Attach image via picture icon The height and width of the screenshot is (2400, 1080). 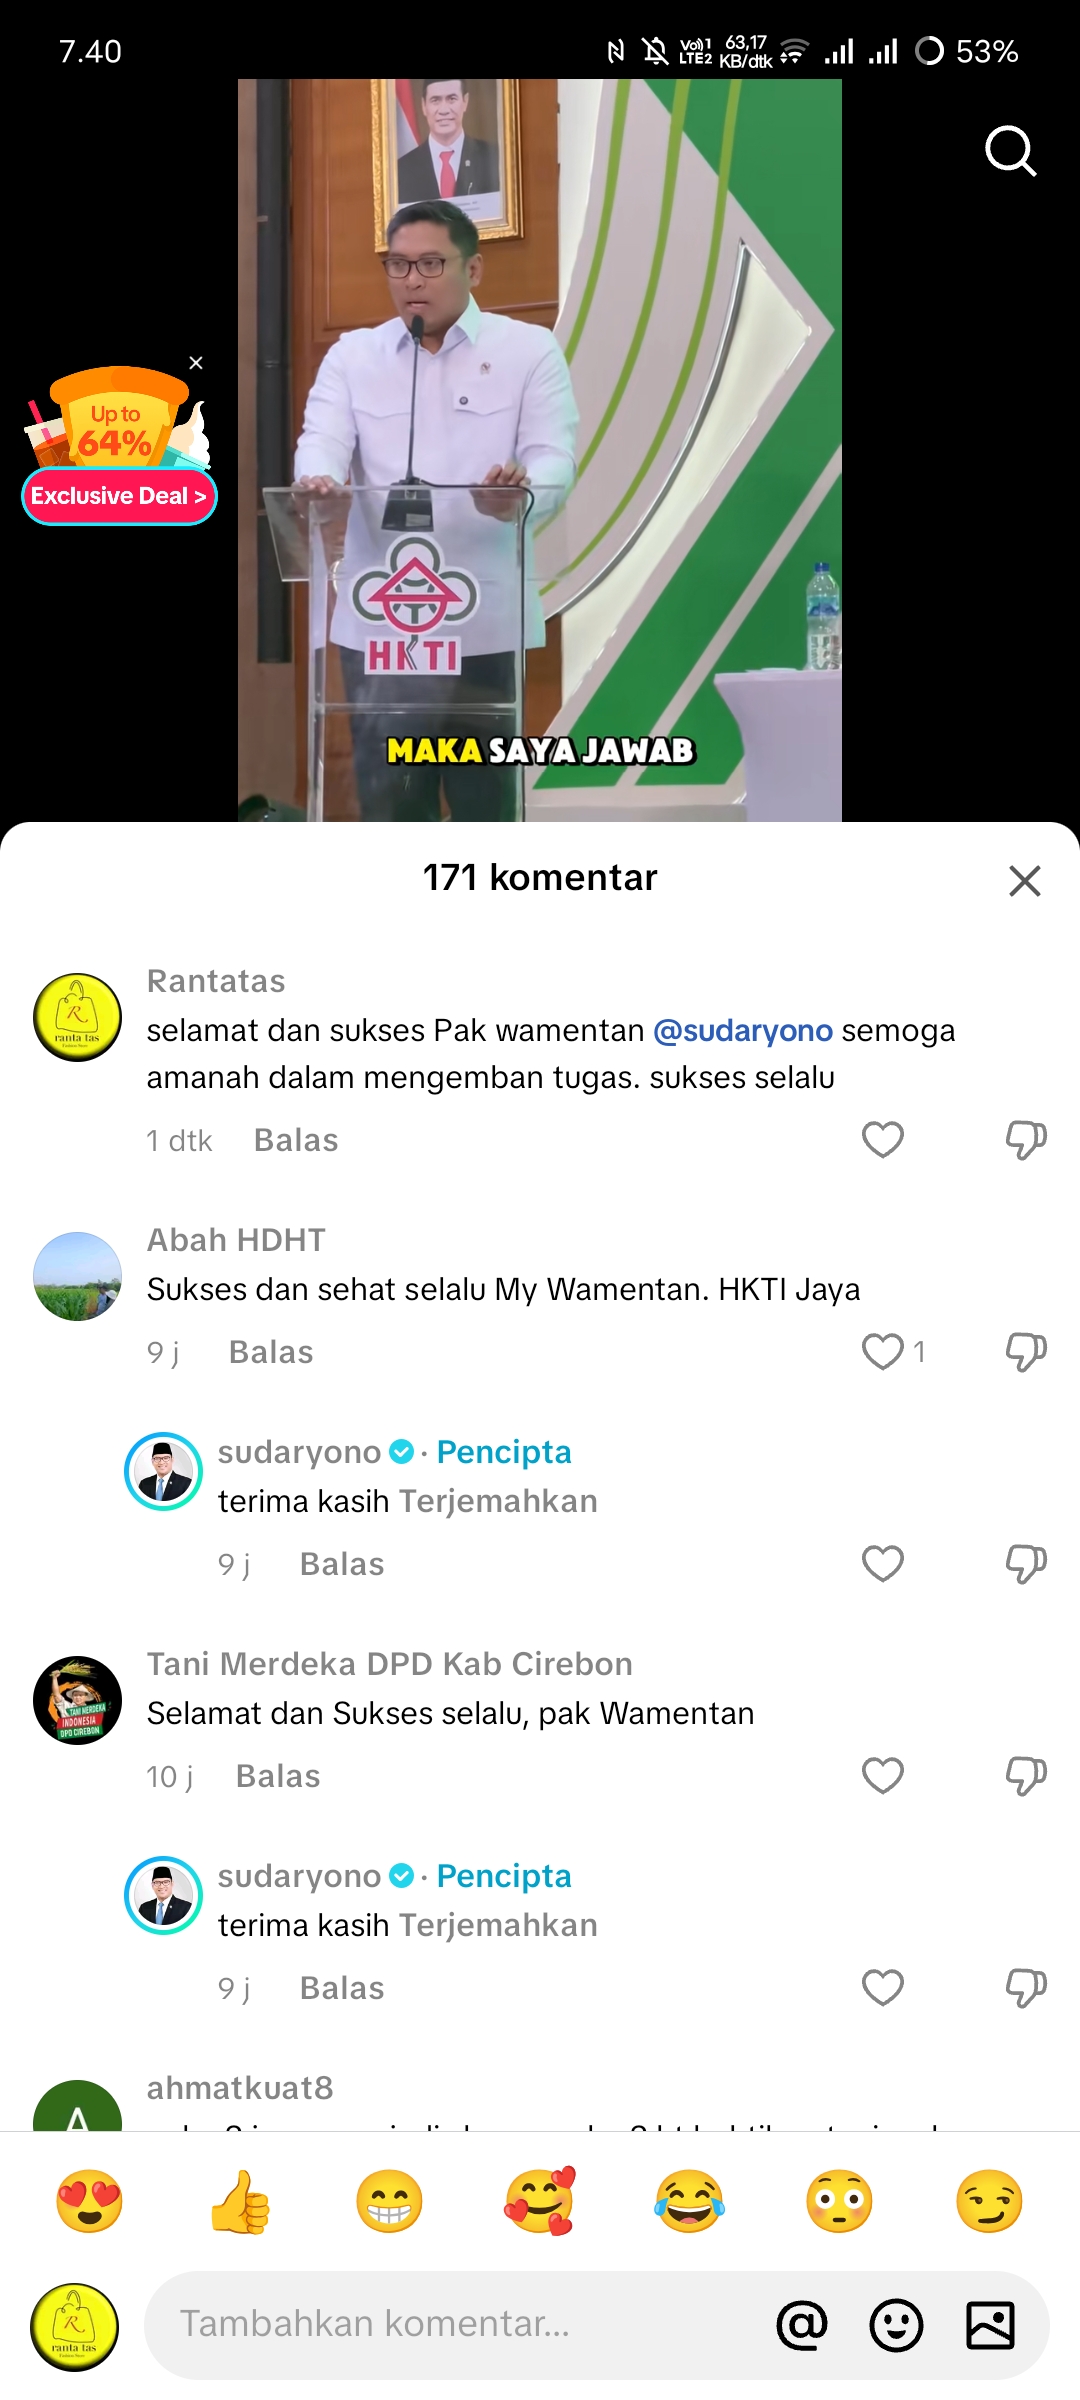tap(990, 2325)
